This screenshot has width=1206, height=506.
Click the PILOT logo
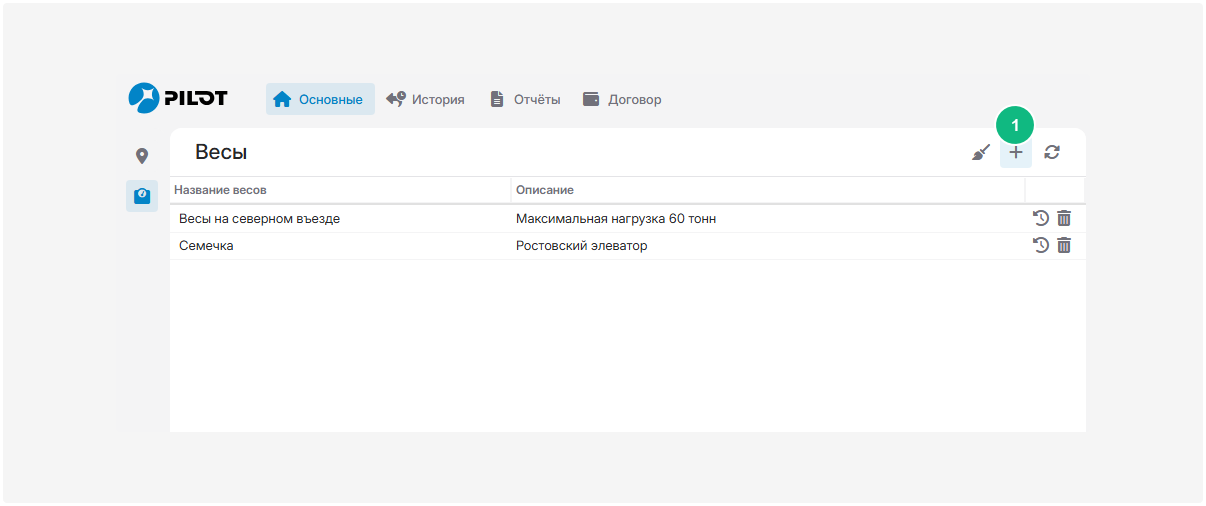click(x=178, y=98)
